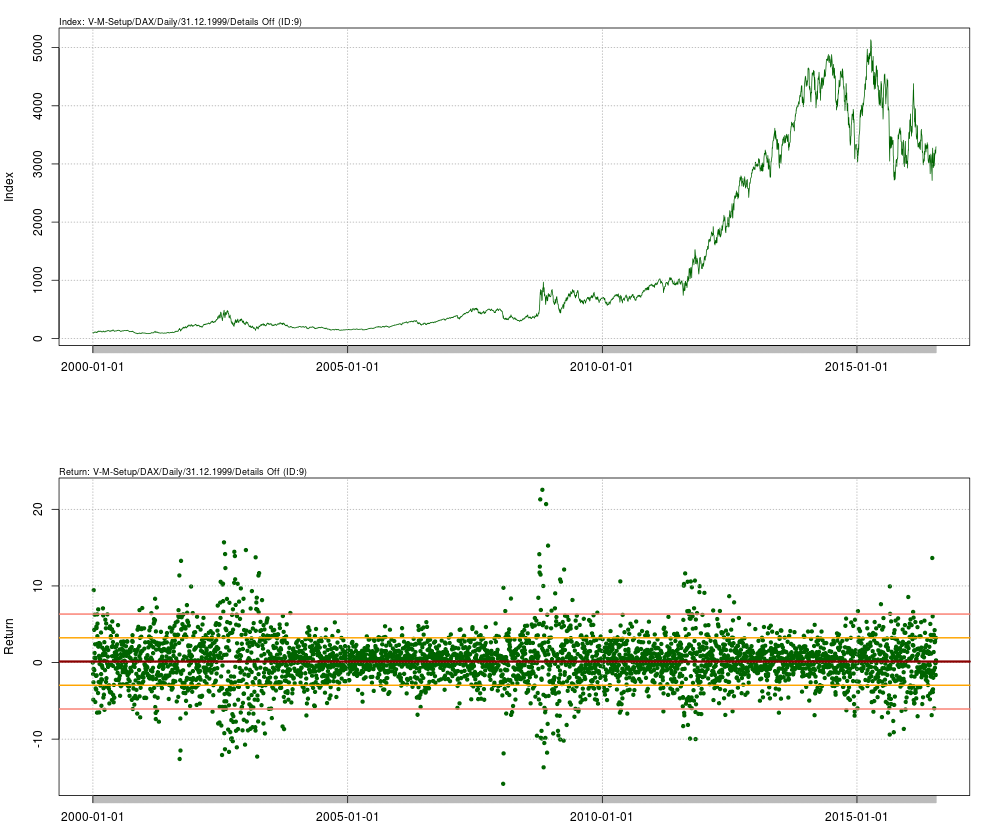Click the -10 tick on Return axis
The height and width of the screenshot is (833, 1000).
click(x=38, y=739)
